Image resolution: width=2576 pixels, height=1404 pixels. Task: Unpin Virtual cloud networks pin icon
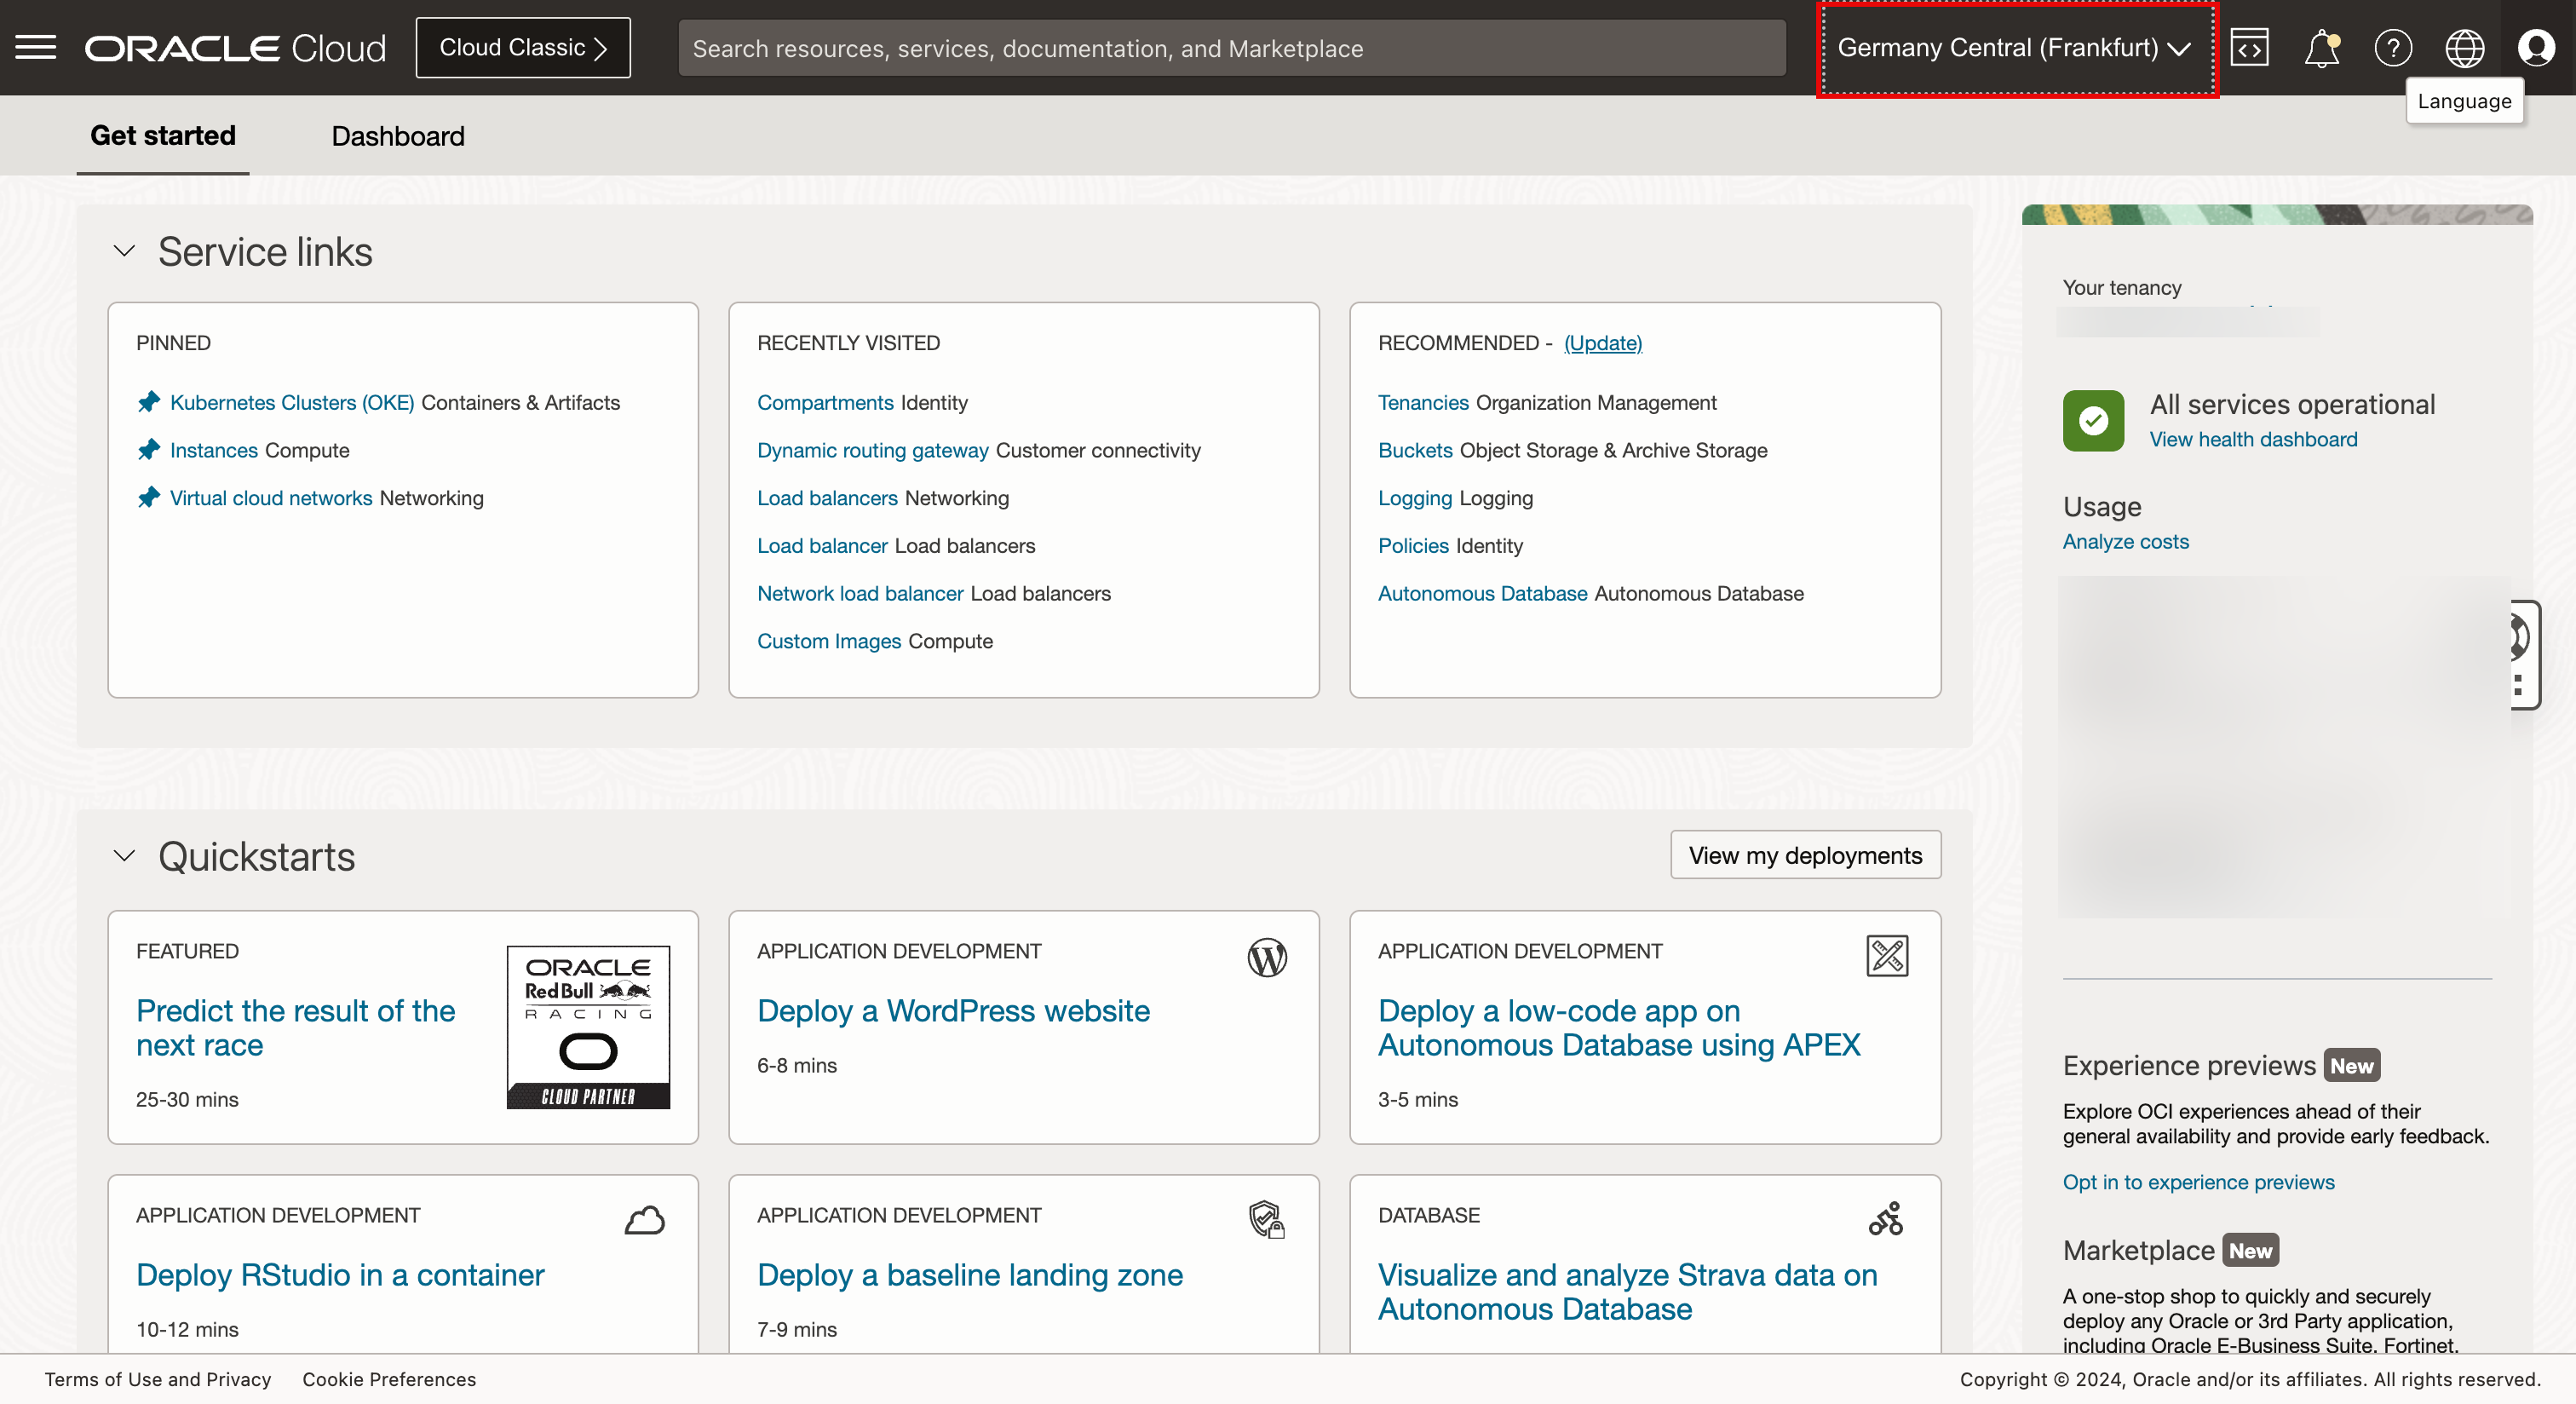click(x=149, y=498)
